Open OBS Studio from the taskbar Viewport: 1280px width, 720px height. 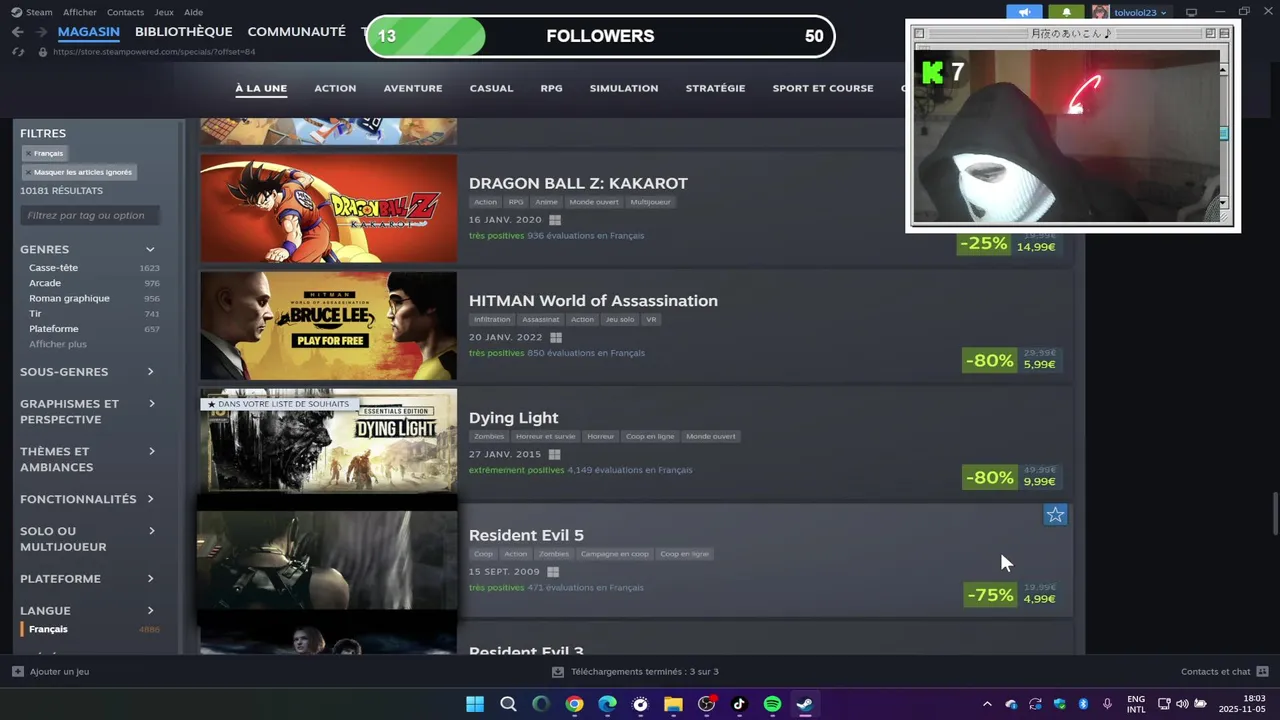point(706,704)
